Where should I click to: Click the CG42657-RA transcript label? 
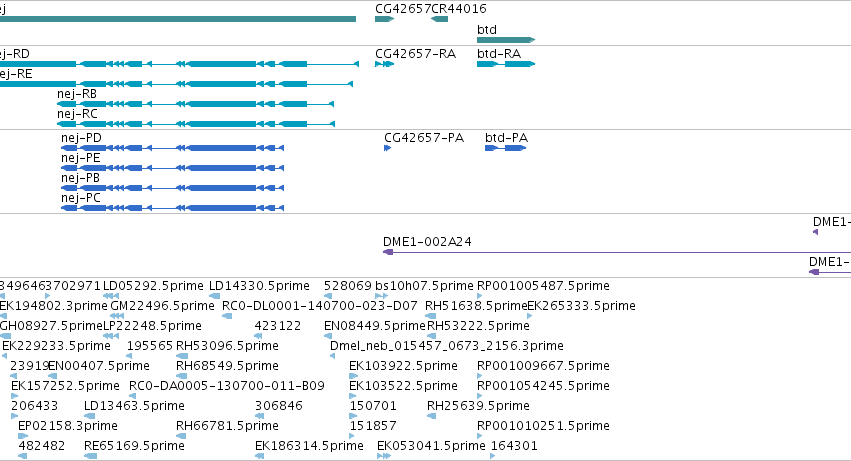pos(416,54)
